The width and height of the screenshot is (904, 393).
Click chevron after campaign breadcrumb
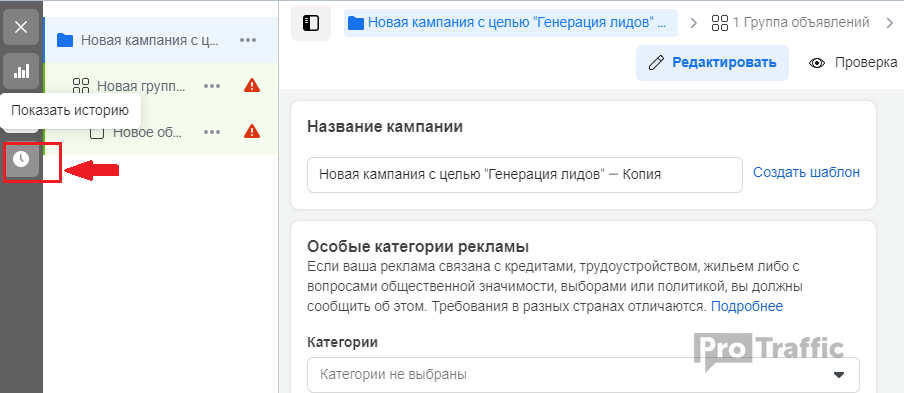694,23
